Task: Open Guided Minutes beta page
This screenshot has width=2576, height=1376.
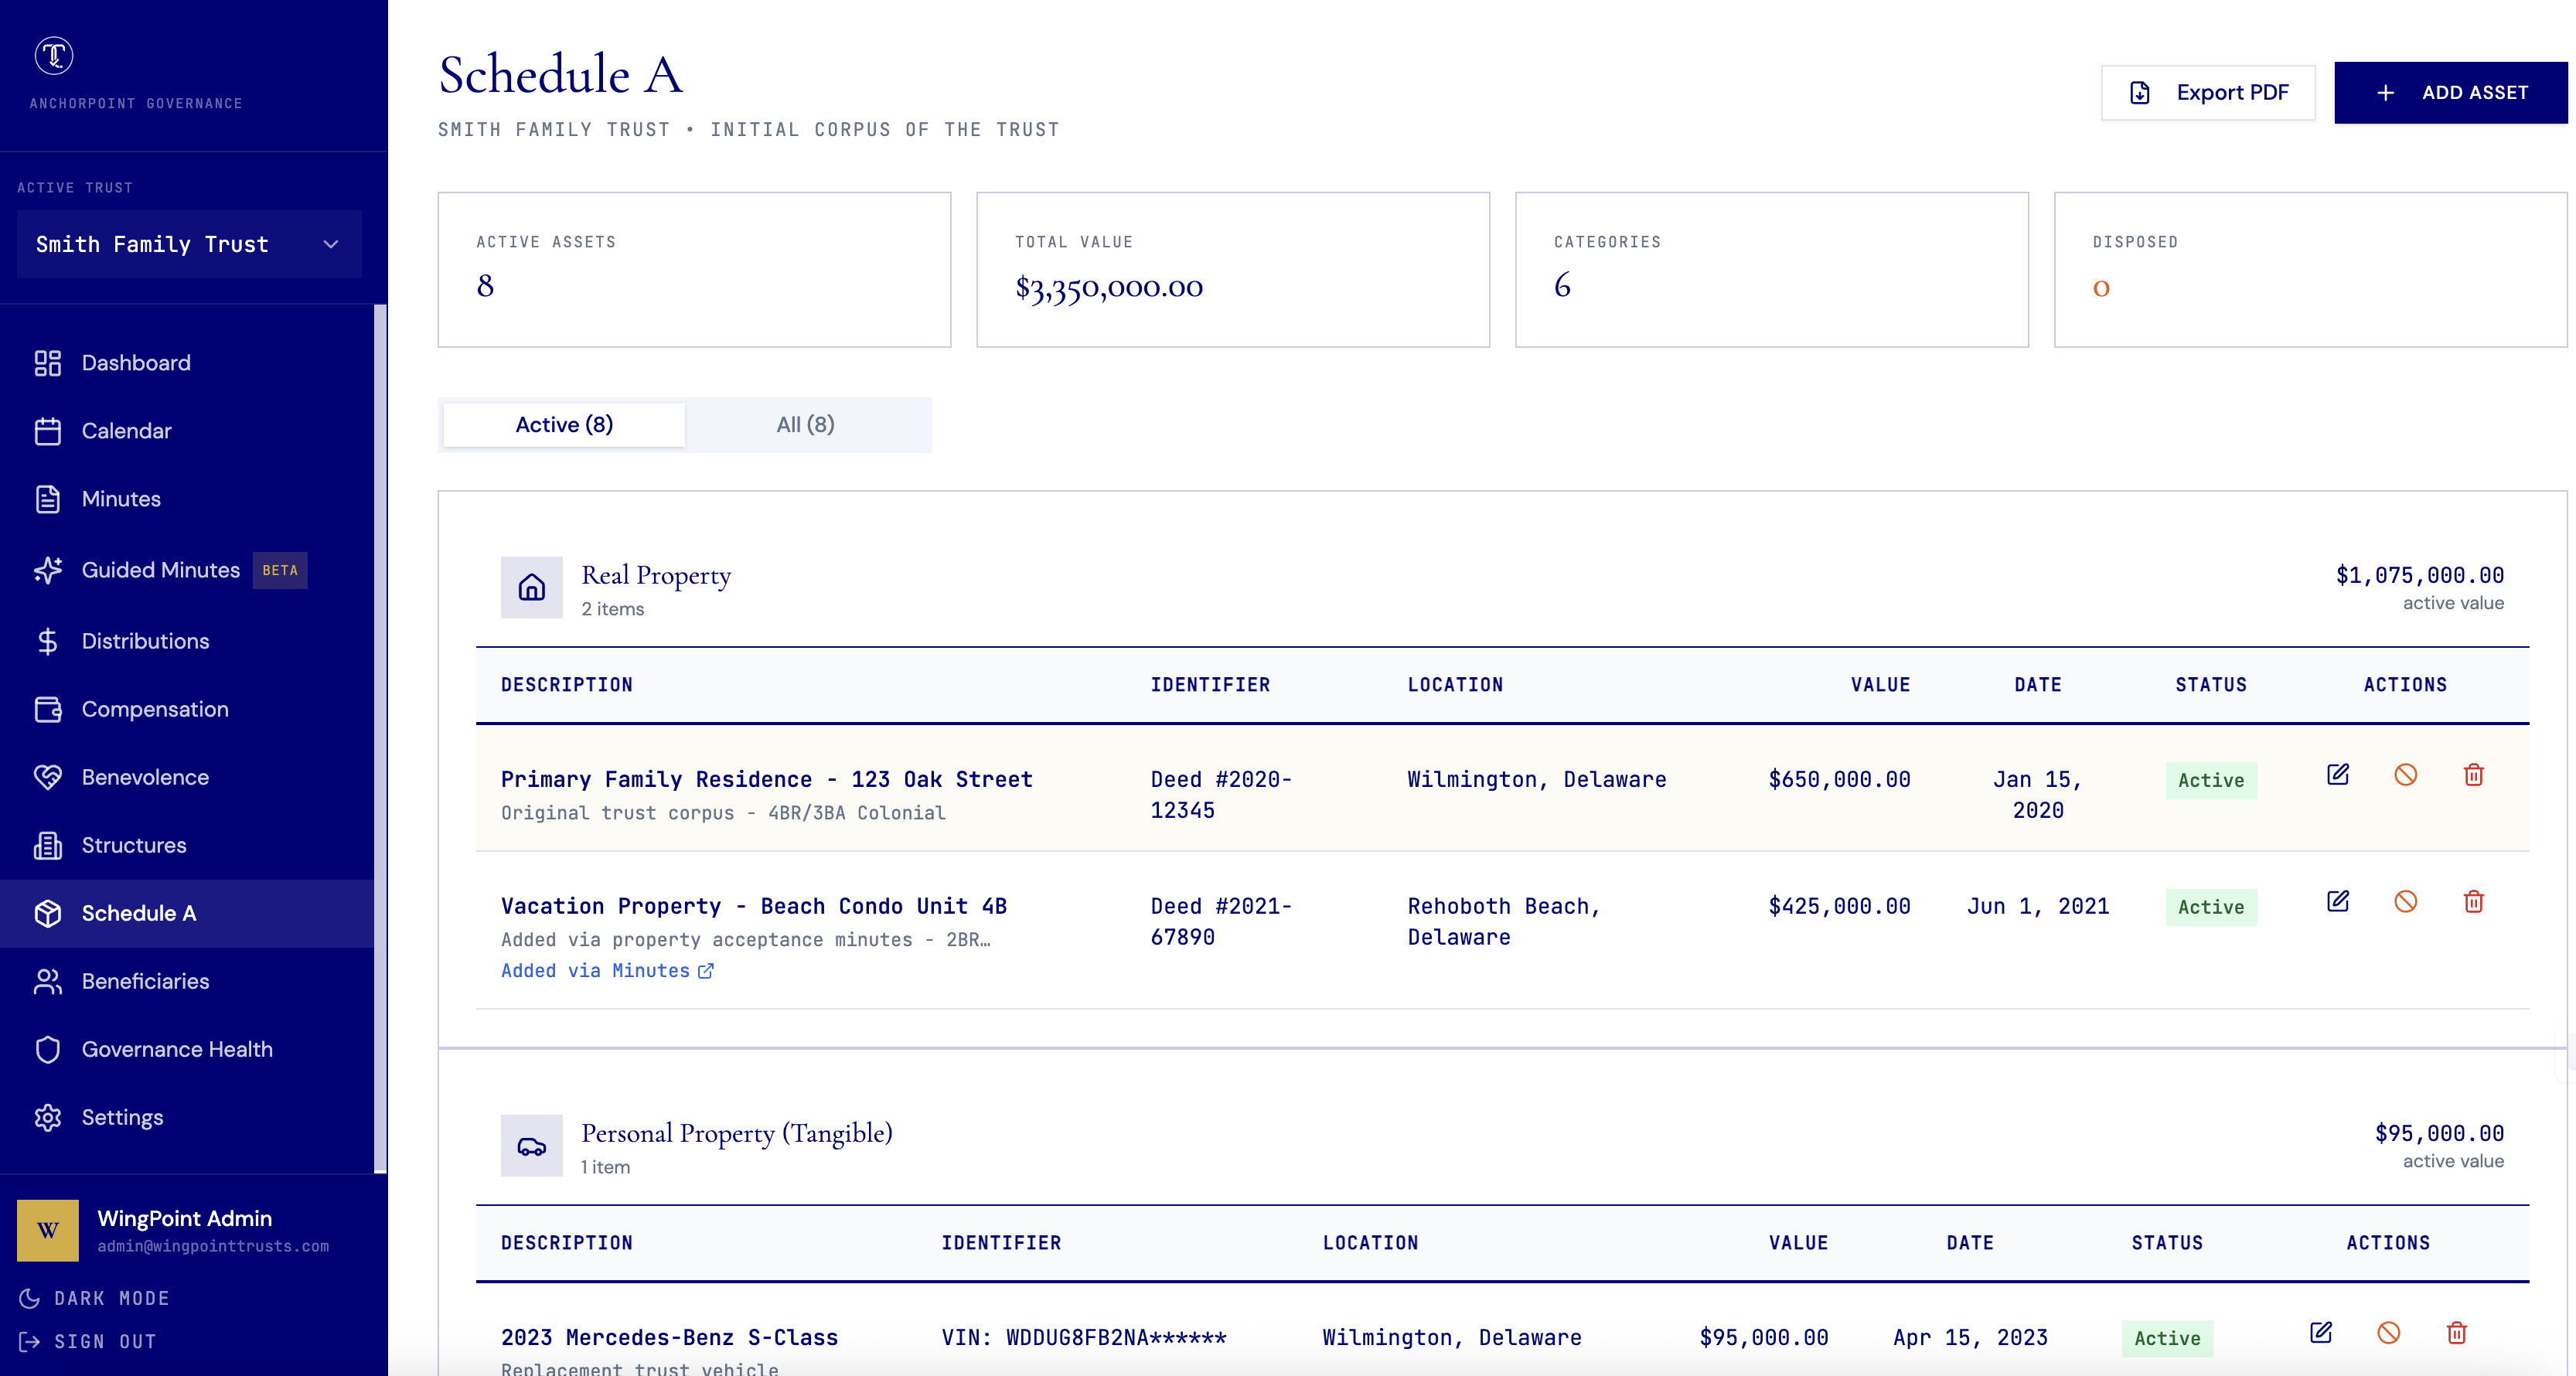Action: coord(187,570)
